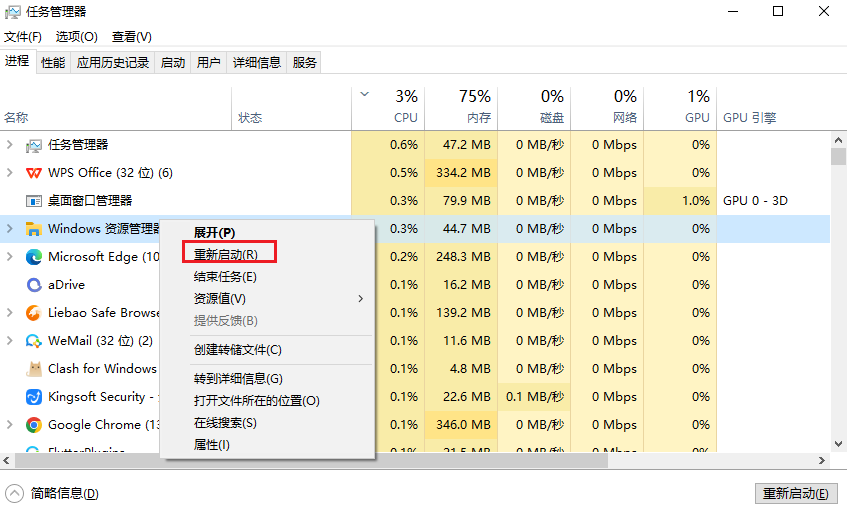
Task: Click the 346.0 MB memory cell
Action: coord(463,425)
